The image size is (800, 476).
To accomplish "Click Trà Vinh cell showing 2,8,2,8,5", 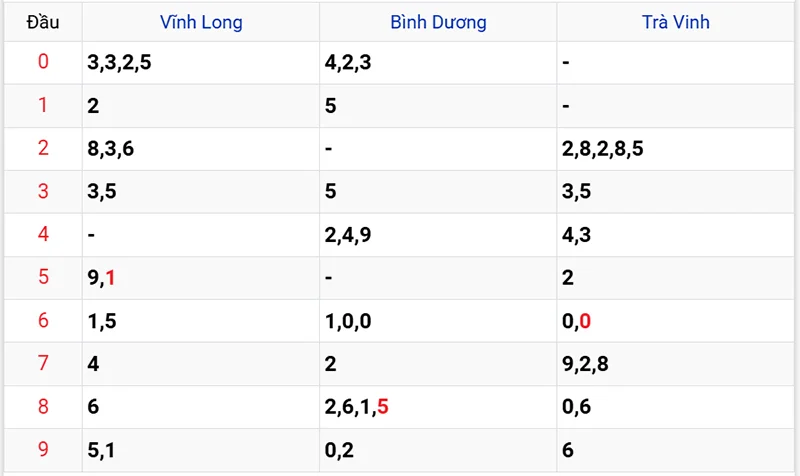I will point(602,149).
